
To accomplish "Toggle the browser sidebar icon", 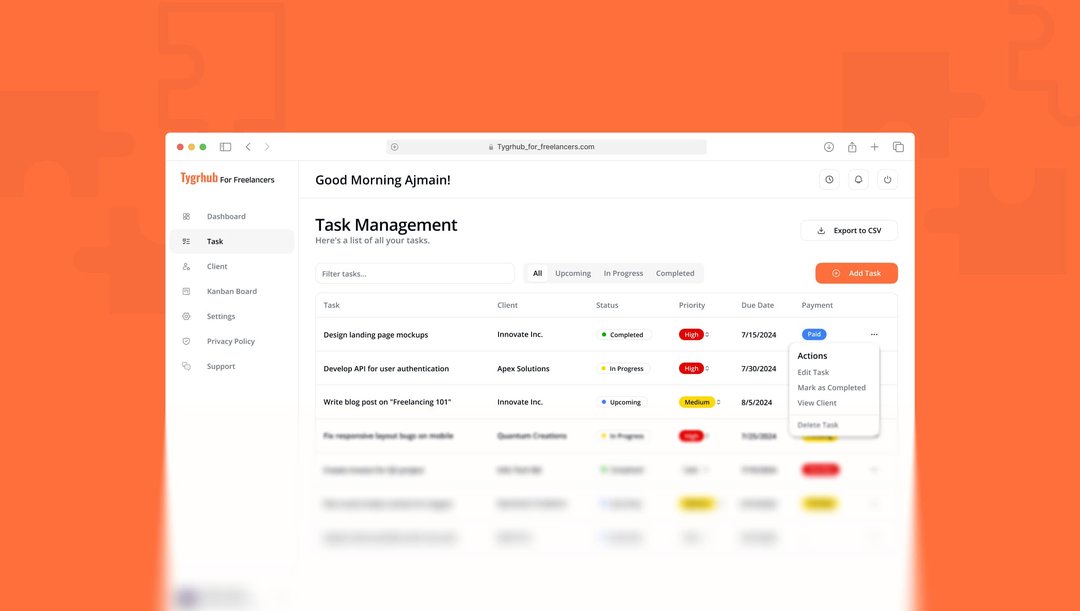I will pyautogui.click(x=225, y=147).
